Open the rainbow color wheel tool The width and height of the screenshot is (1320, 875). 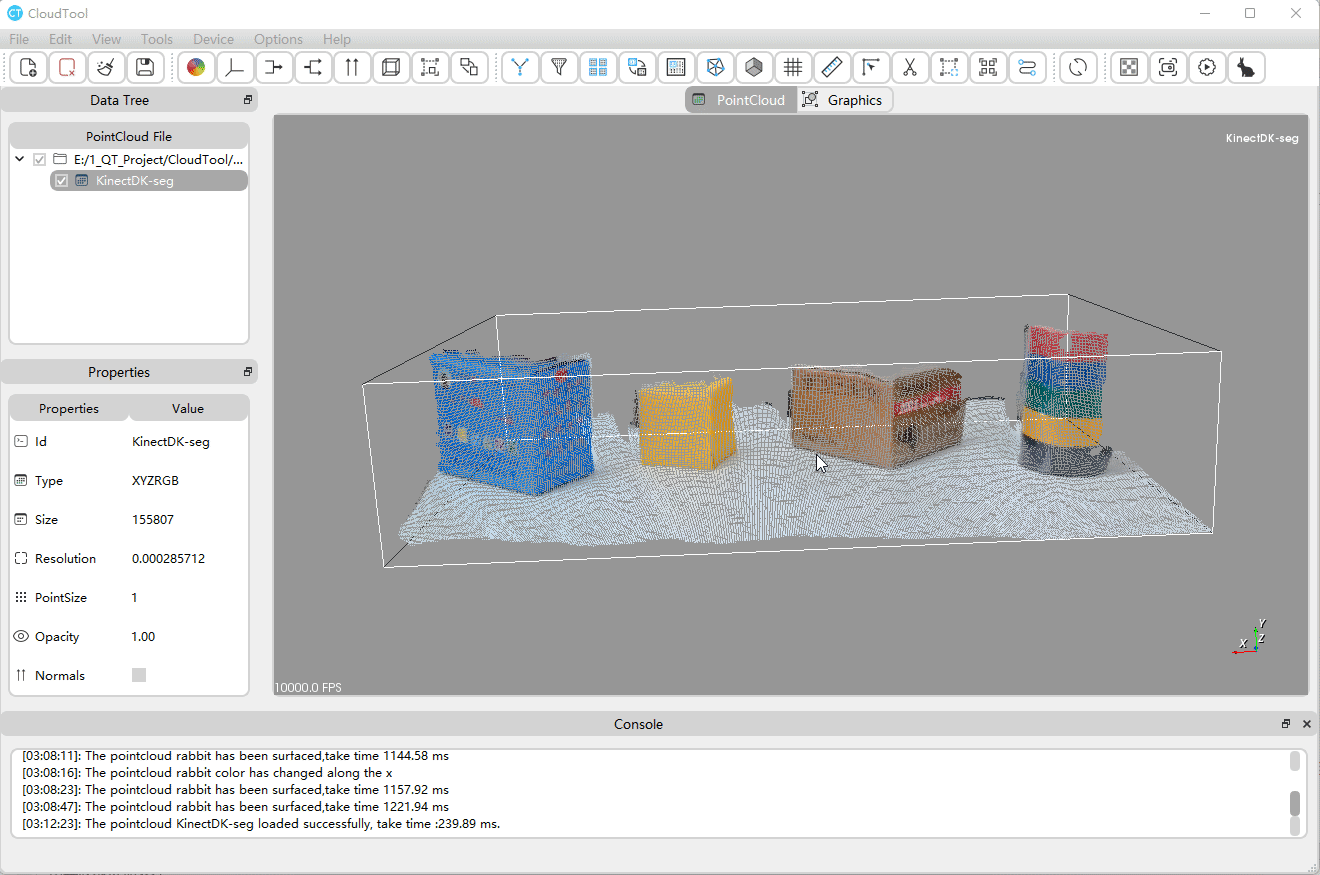point(196,67)
